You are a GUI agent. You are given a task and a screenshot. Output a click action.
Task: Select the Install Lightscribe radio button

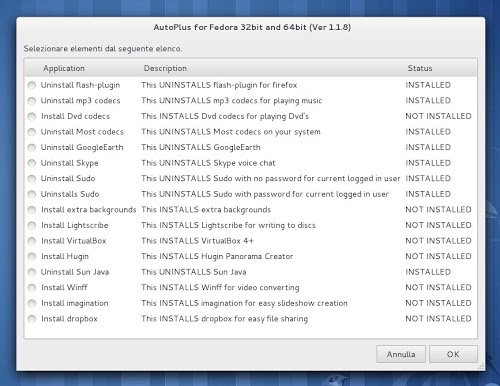point(32,225)
